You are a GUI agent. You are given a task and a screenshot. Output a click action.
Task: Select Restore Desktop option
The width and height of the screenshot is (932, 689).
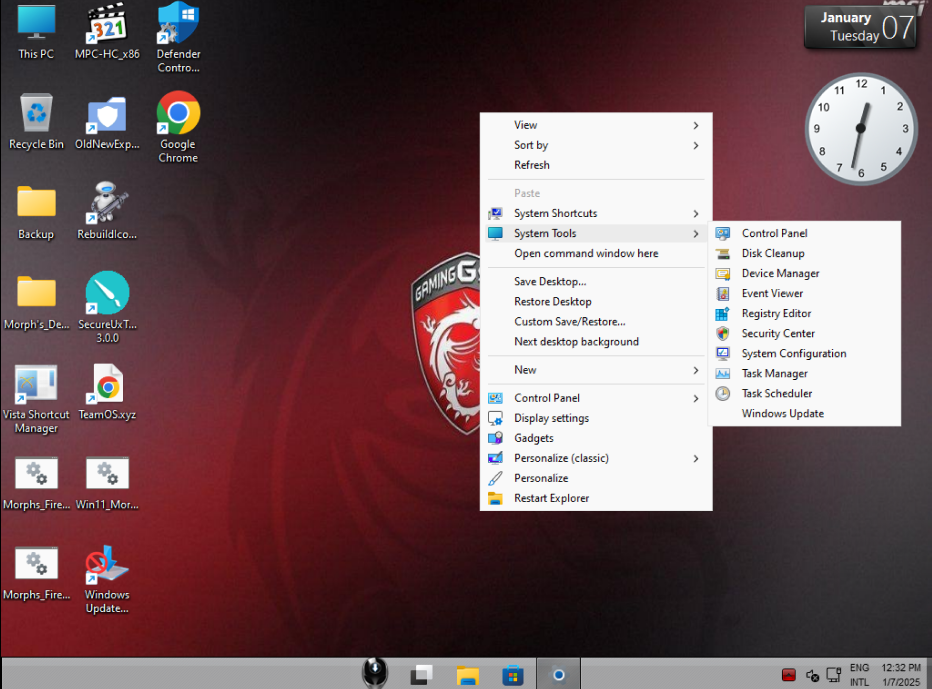pyautogui.click(x=596, y=302)
